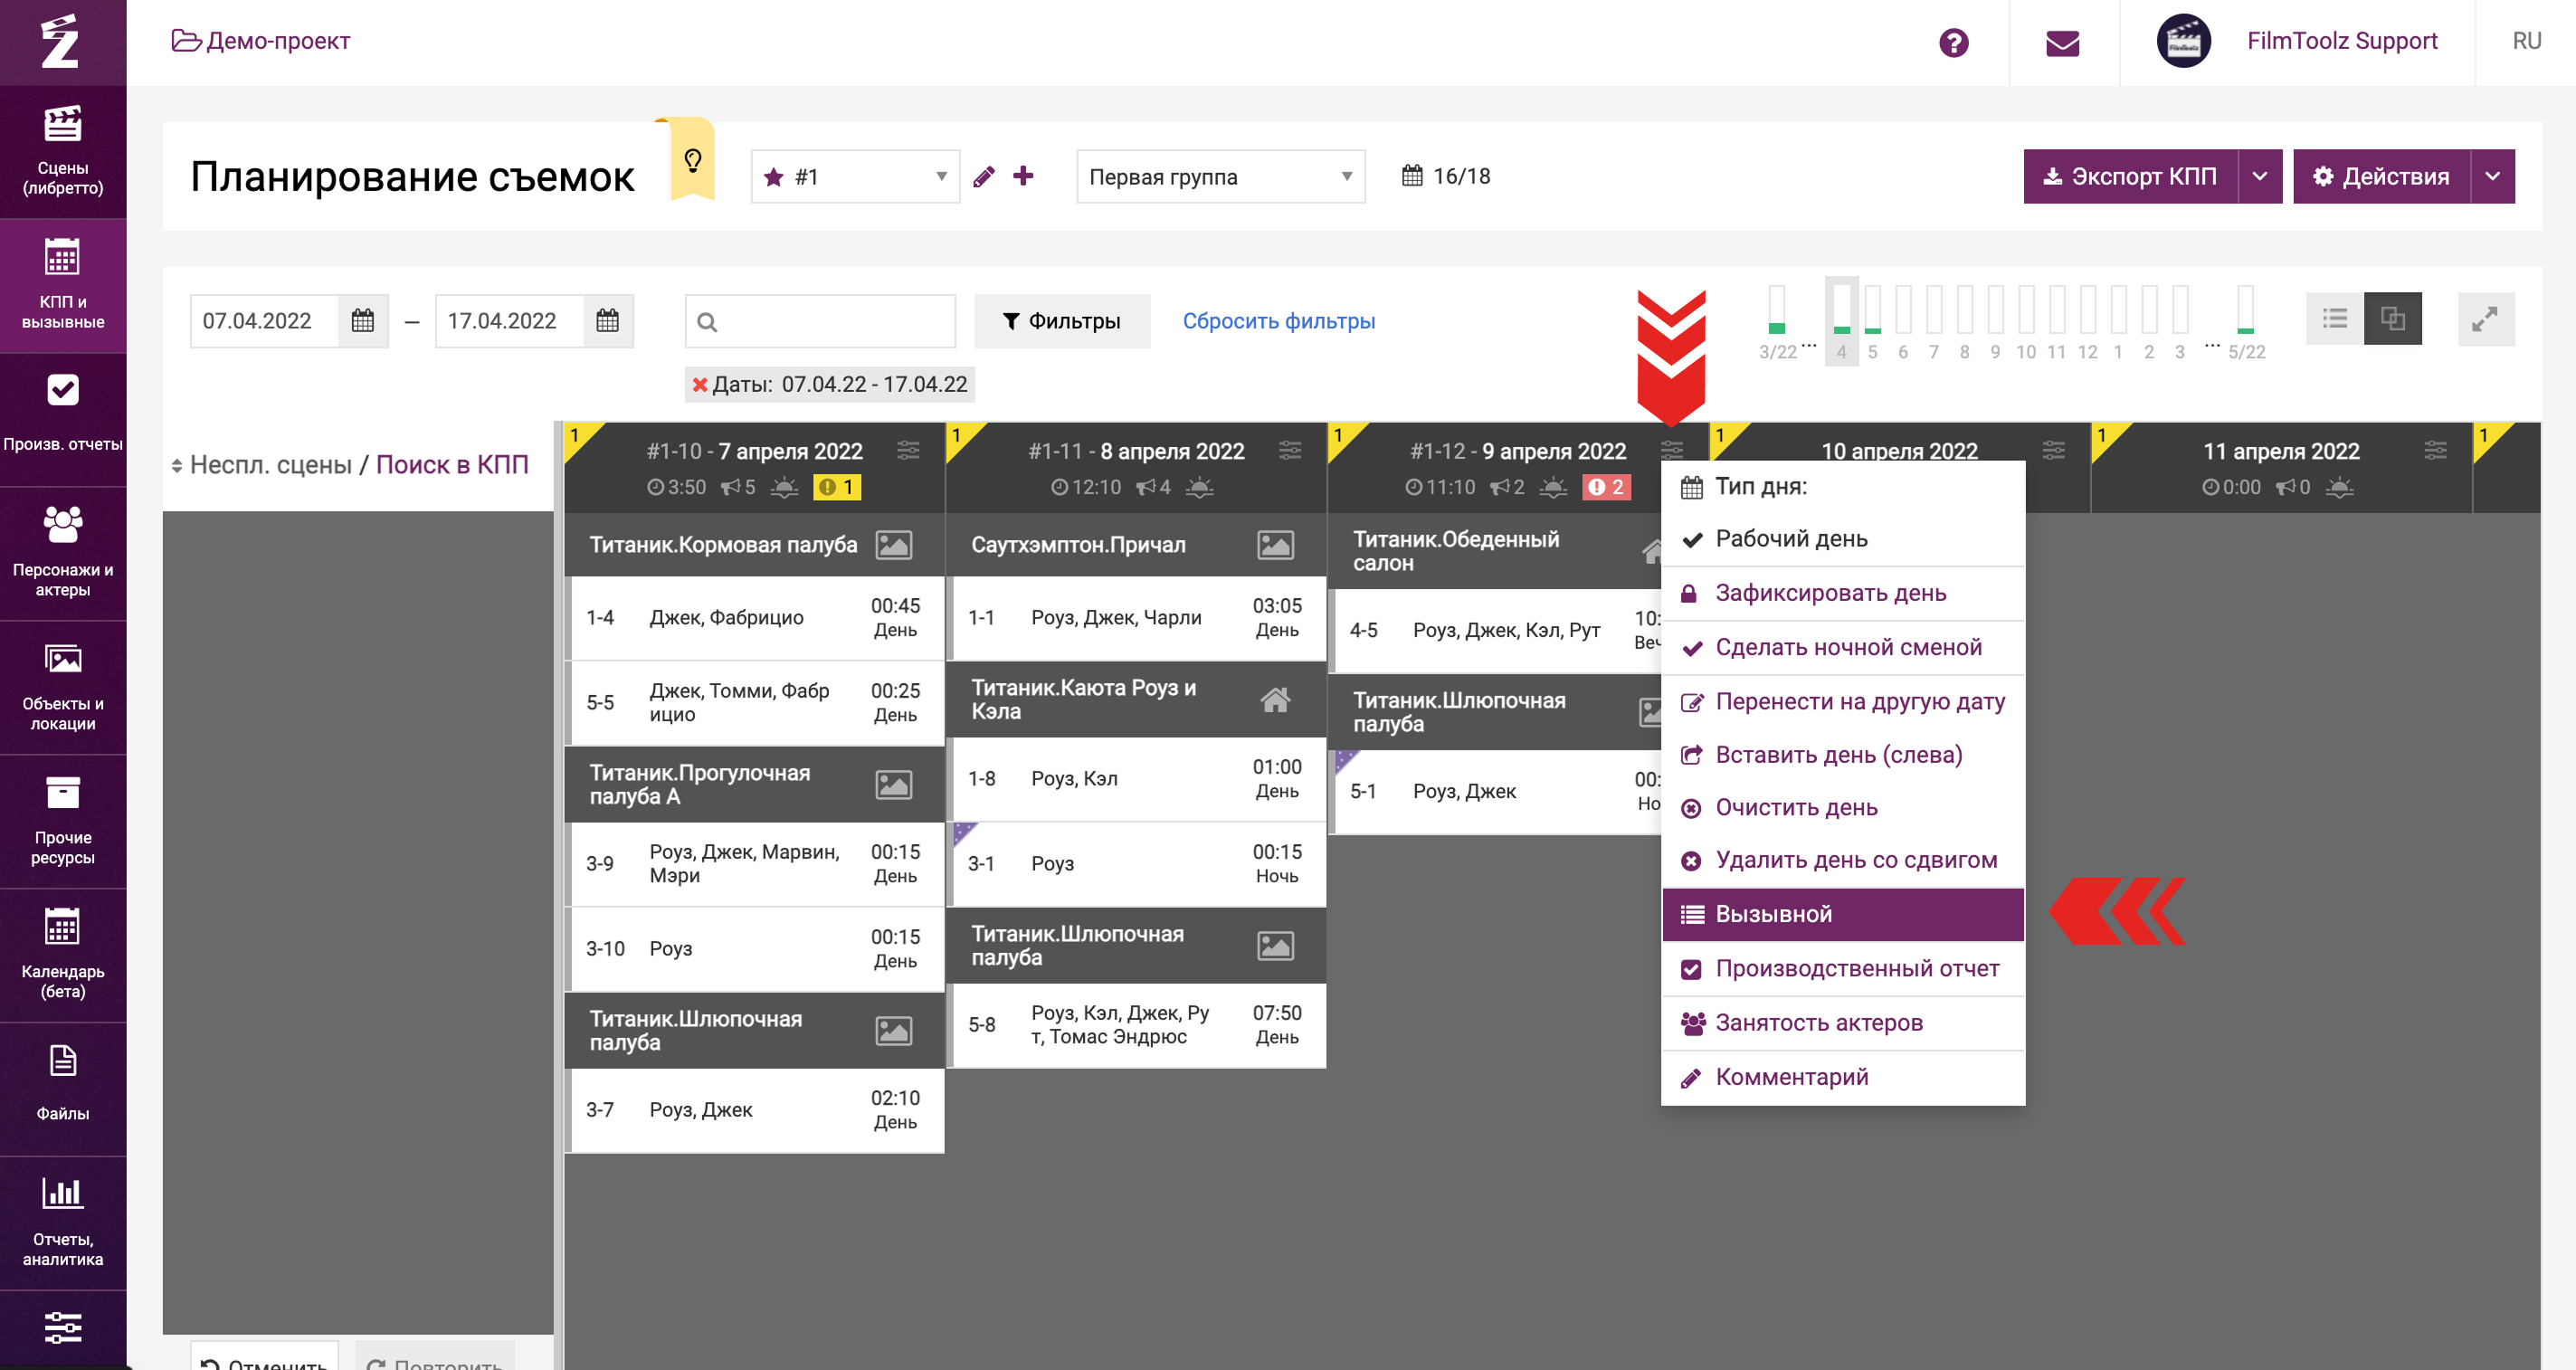Add new schedule with plus icon
This screenshot has width=2576, height=1370.
[1023, 176]
